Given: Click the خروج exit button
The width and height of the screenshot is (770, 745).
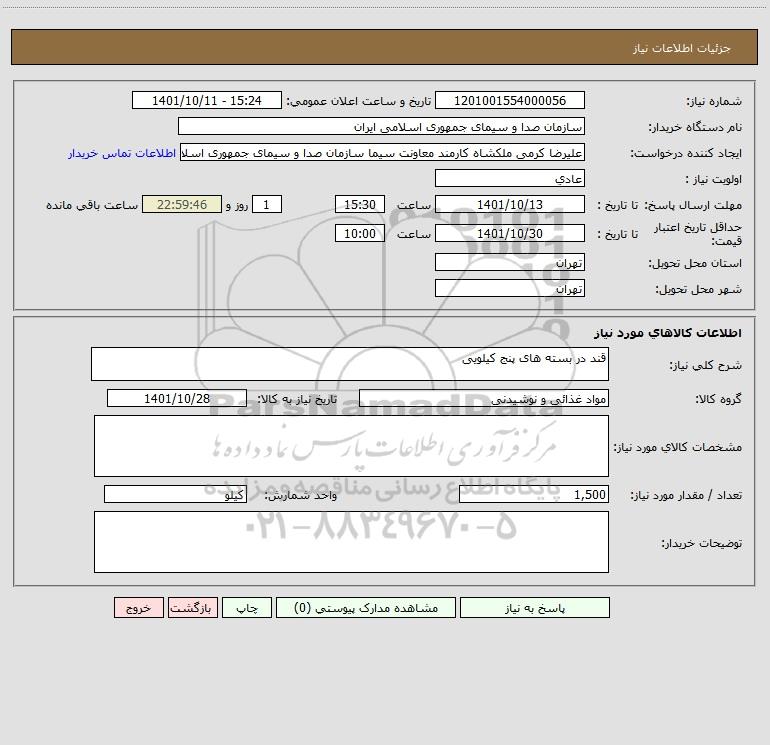Looking at the screenshot, I should click(138, 608).
